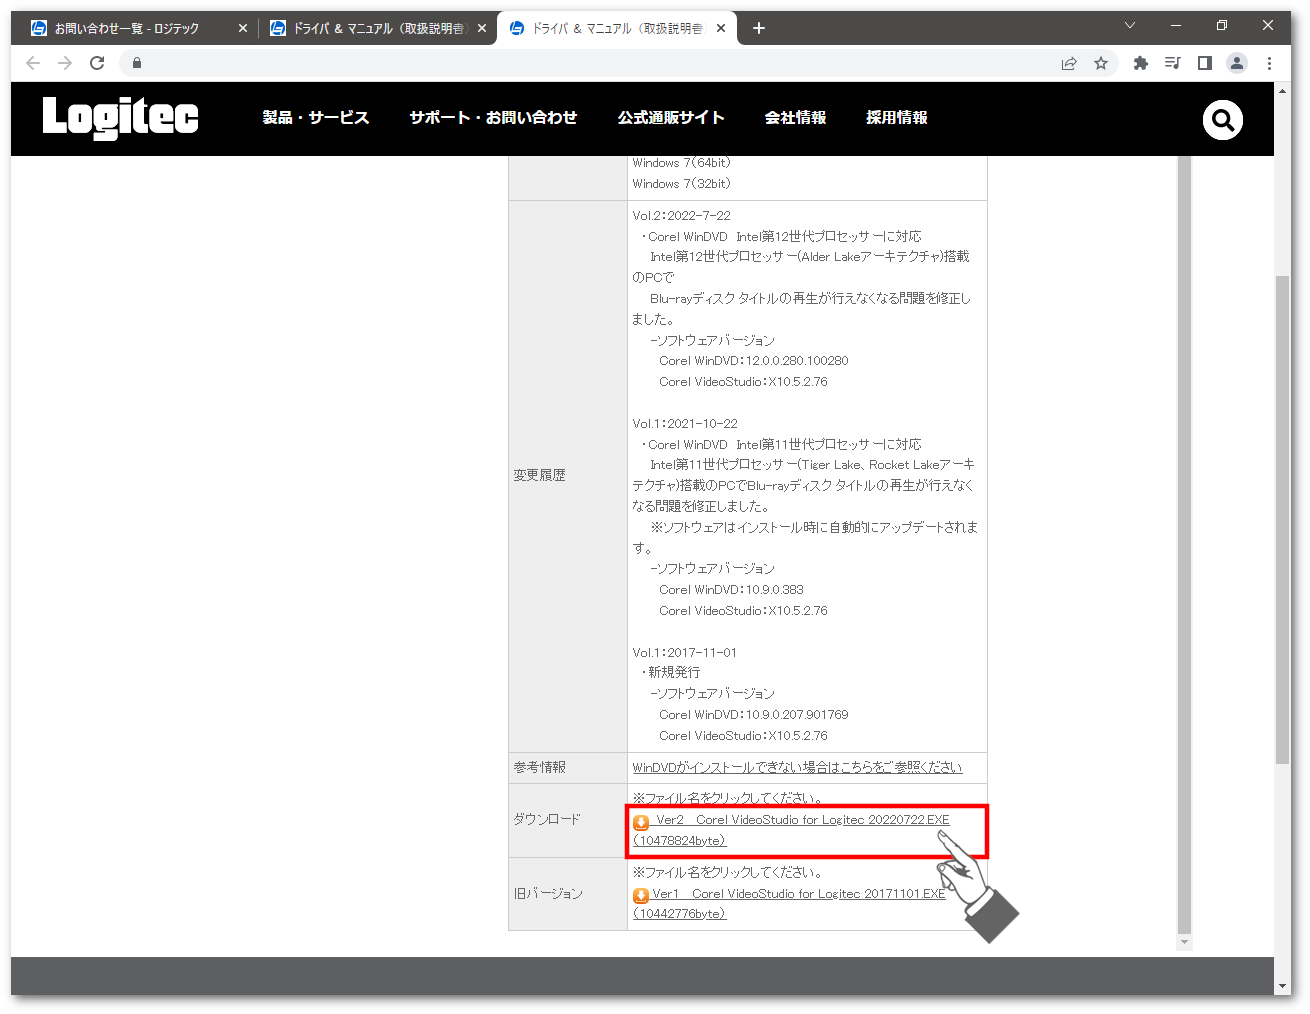Image resolution: width=1310 pixels, height=1014 pixels.
Task: Select the text Corel WinDVD:10.9.0.207.901769
Action: click(753, 715)
